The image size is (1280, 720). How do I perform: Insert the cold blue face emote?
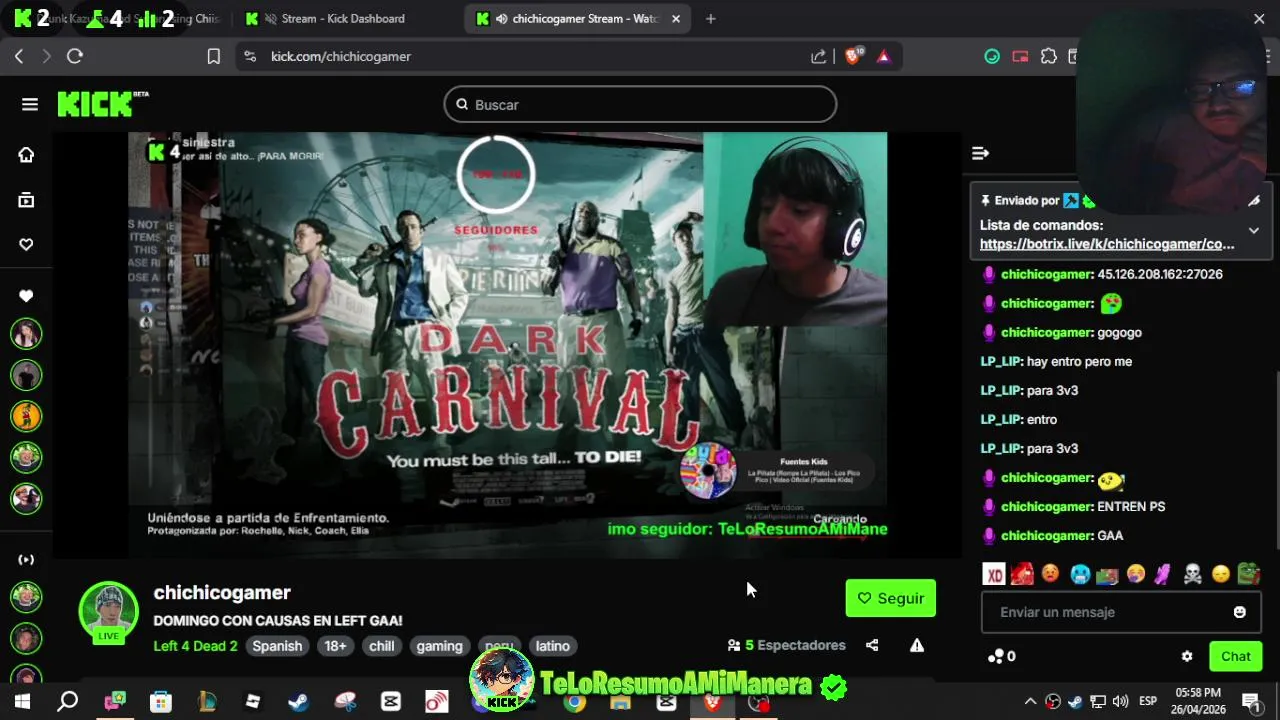(x=1079, y=574)
